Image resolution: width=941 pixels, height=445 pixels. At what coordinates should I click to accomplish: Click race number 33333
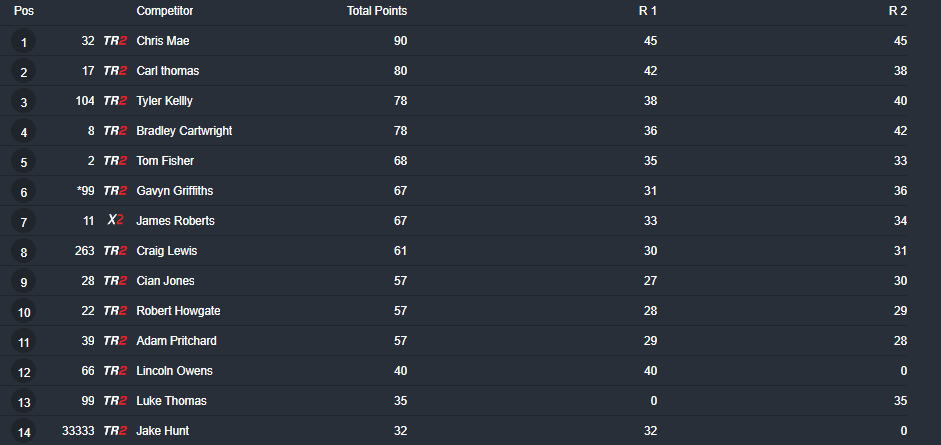click(x=78, y=431)
